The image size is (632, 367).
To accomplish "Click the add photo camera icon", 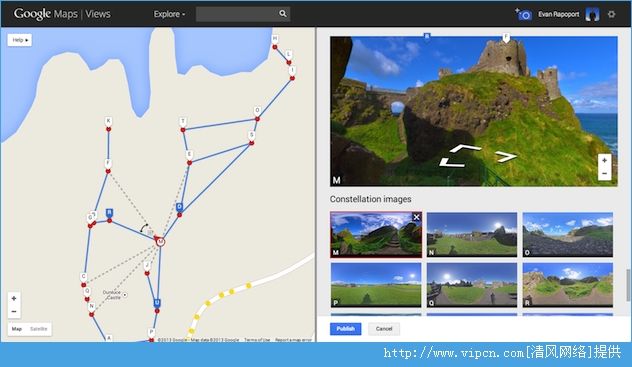I will click(524, 15).
